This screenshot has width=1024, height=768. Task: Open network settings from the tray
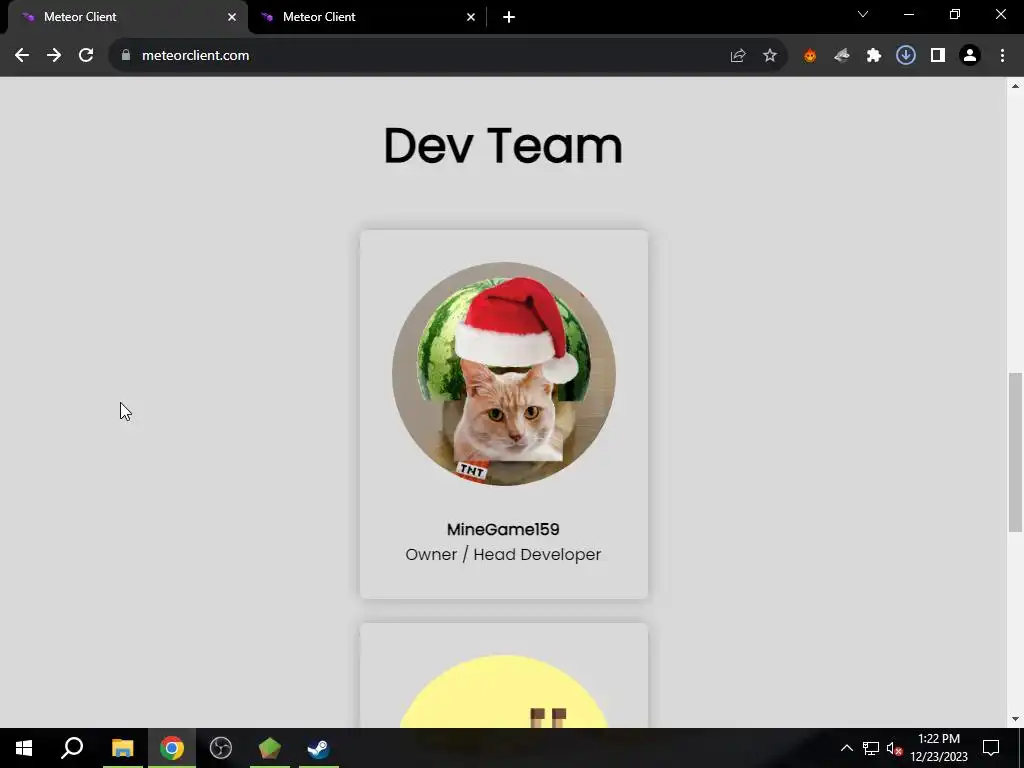click(871, 748)
